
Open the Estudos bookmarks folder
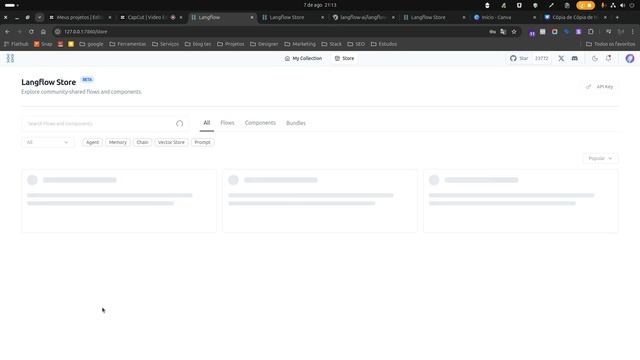pos(384,44)
